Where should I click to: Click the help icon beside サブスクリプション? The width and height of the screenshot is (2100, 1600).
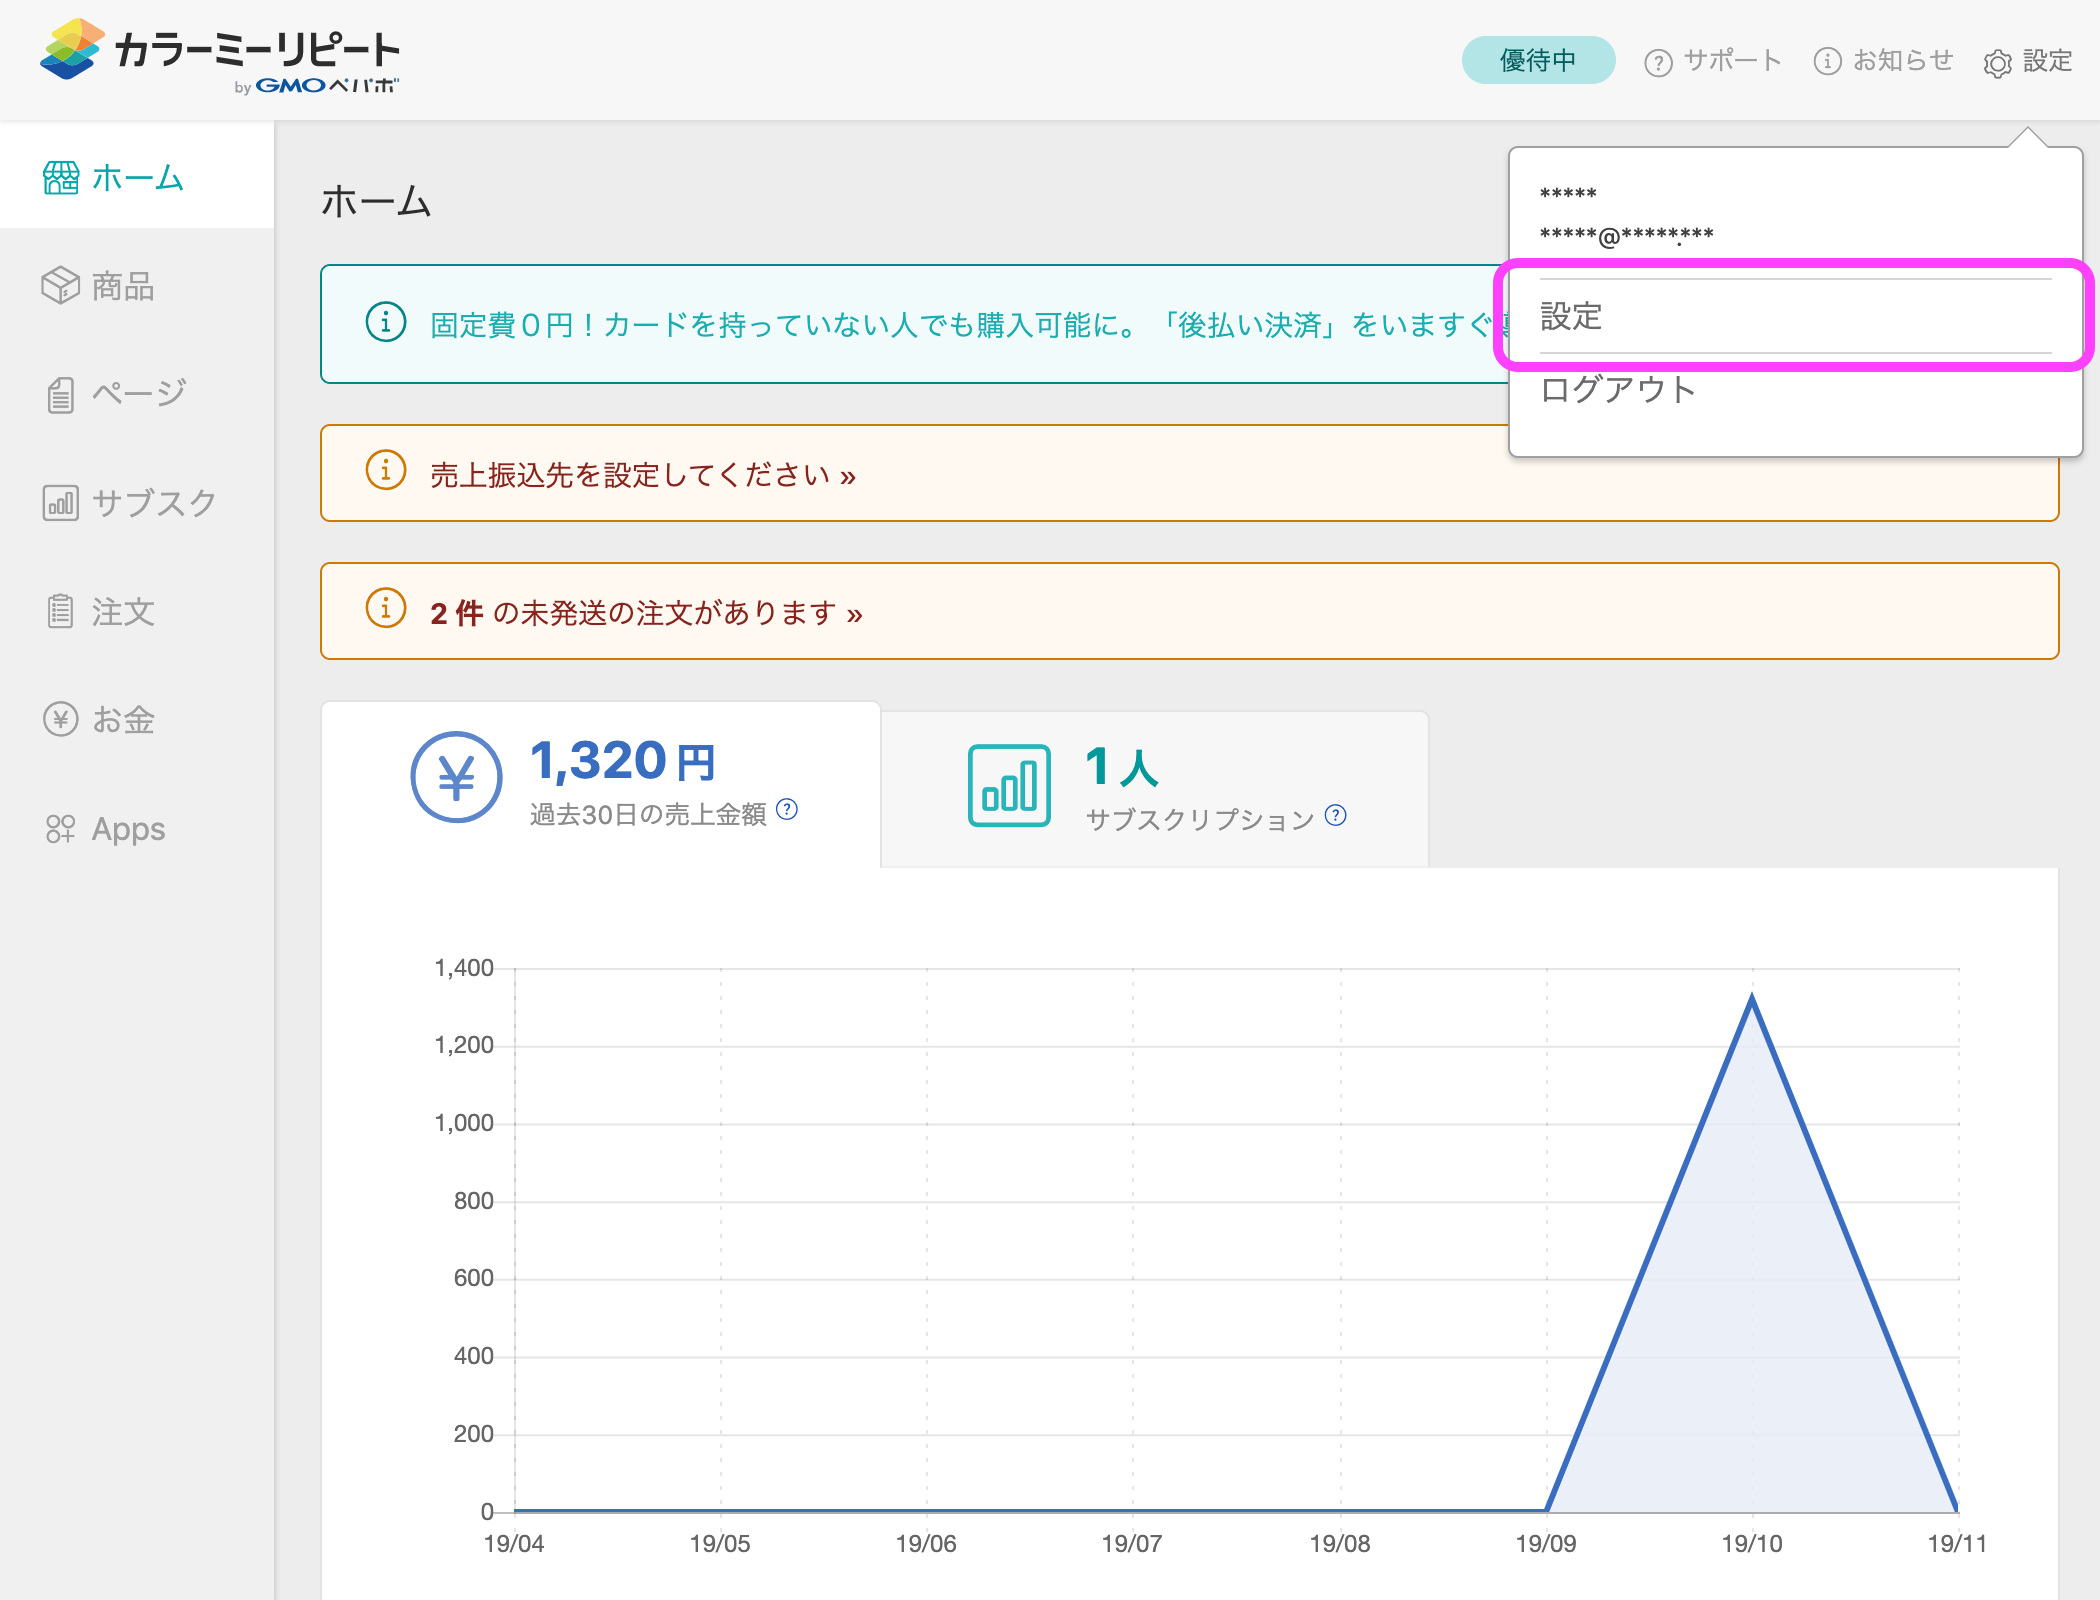coord(1335,815)
